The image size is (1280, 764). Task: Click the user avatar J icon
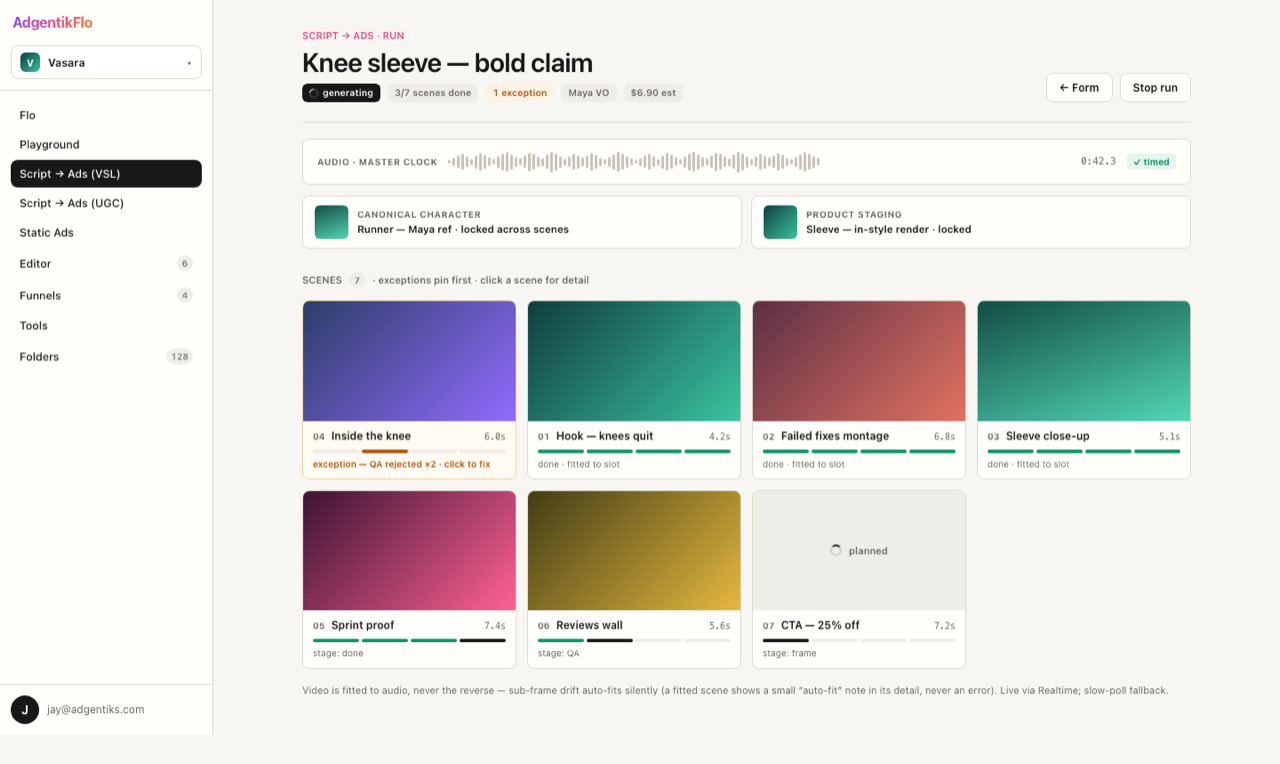click(25, 709)
